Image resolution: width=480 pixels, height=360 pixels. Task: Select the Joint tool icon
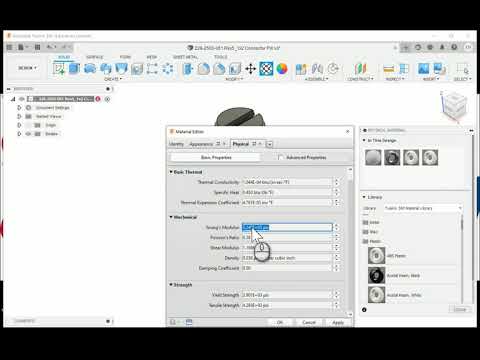pyautogui.click(x=317, y=69)
